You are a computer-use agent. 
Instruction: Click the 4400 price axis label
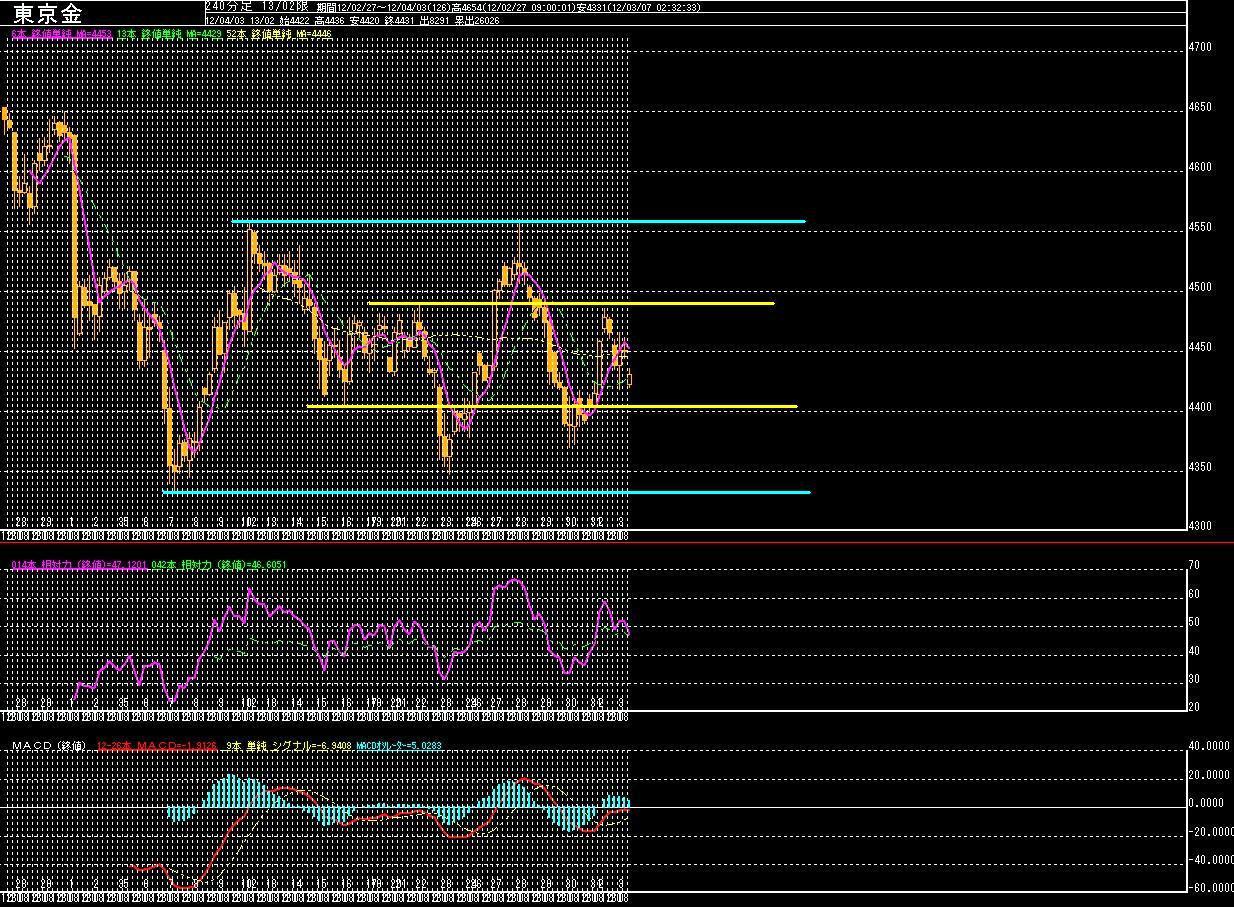pos(1198,407)
